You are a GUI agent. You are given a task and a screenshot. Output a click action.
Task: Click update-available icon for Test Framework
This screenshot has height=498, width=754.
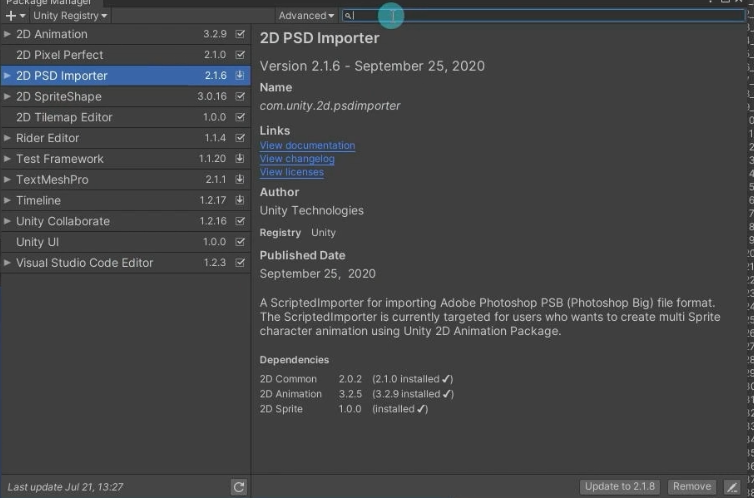point(240,159)
